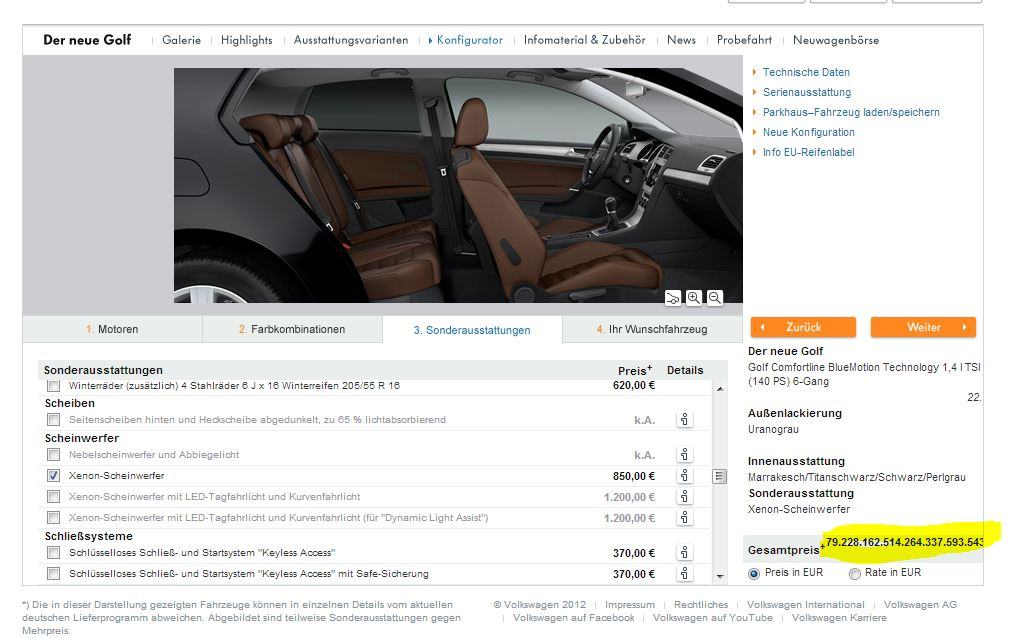Click the Gesamtpreis value
The width and height of the screenshot is (1035, 638).
pos(905,542)
